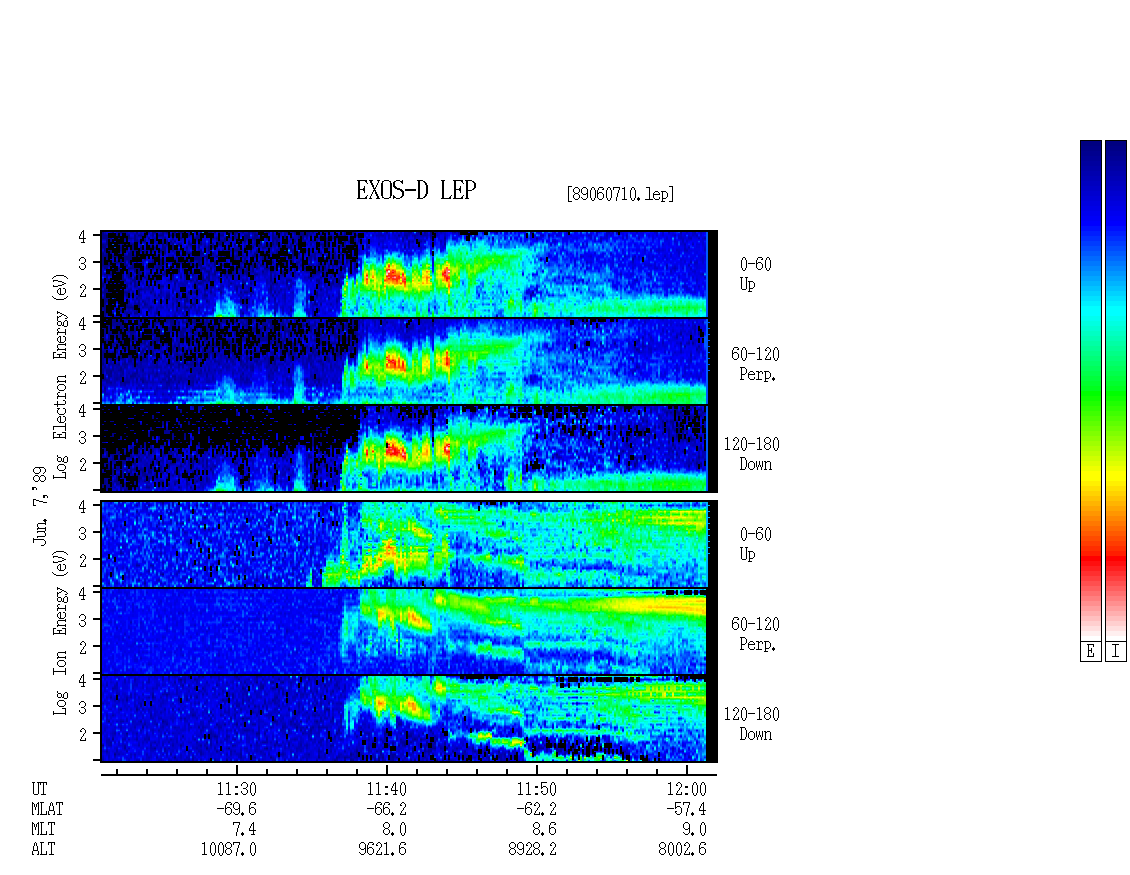Click the 120-180 Down label beside electron panel
1130x875 pixels.
pyautogui.click(x=752, y=454)
